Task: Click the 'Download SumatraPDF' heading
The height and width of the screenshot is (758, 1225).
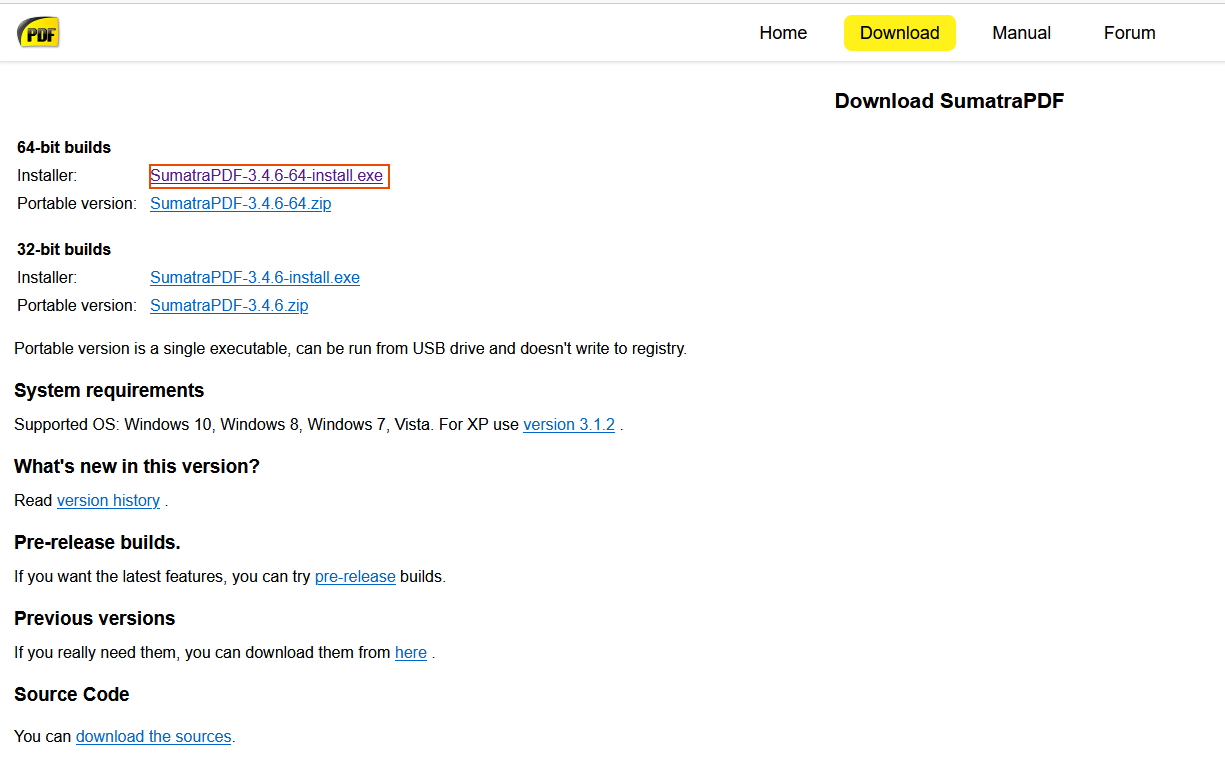Action: [x=949, y=101]
